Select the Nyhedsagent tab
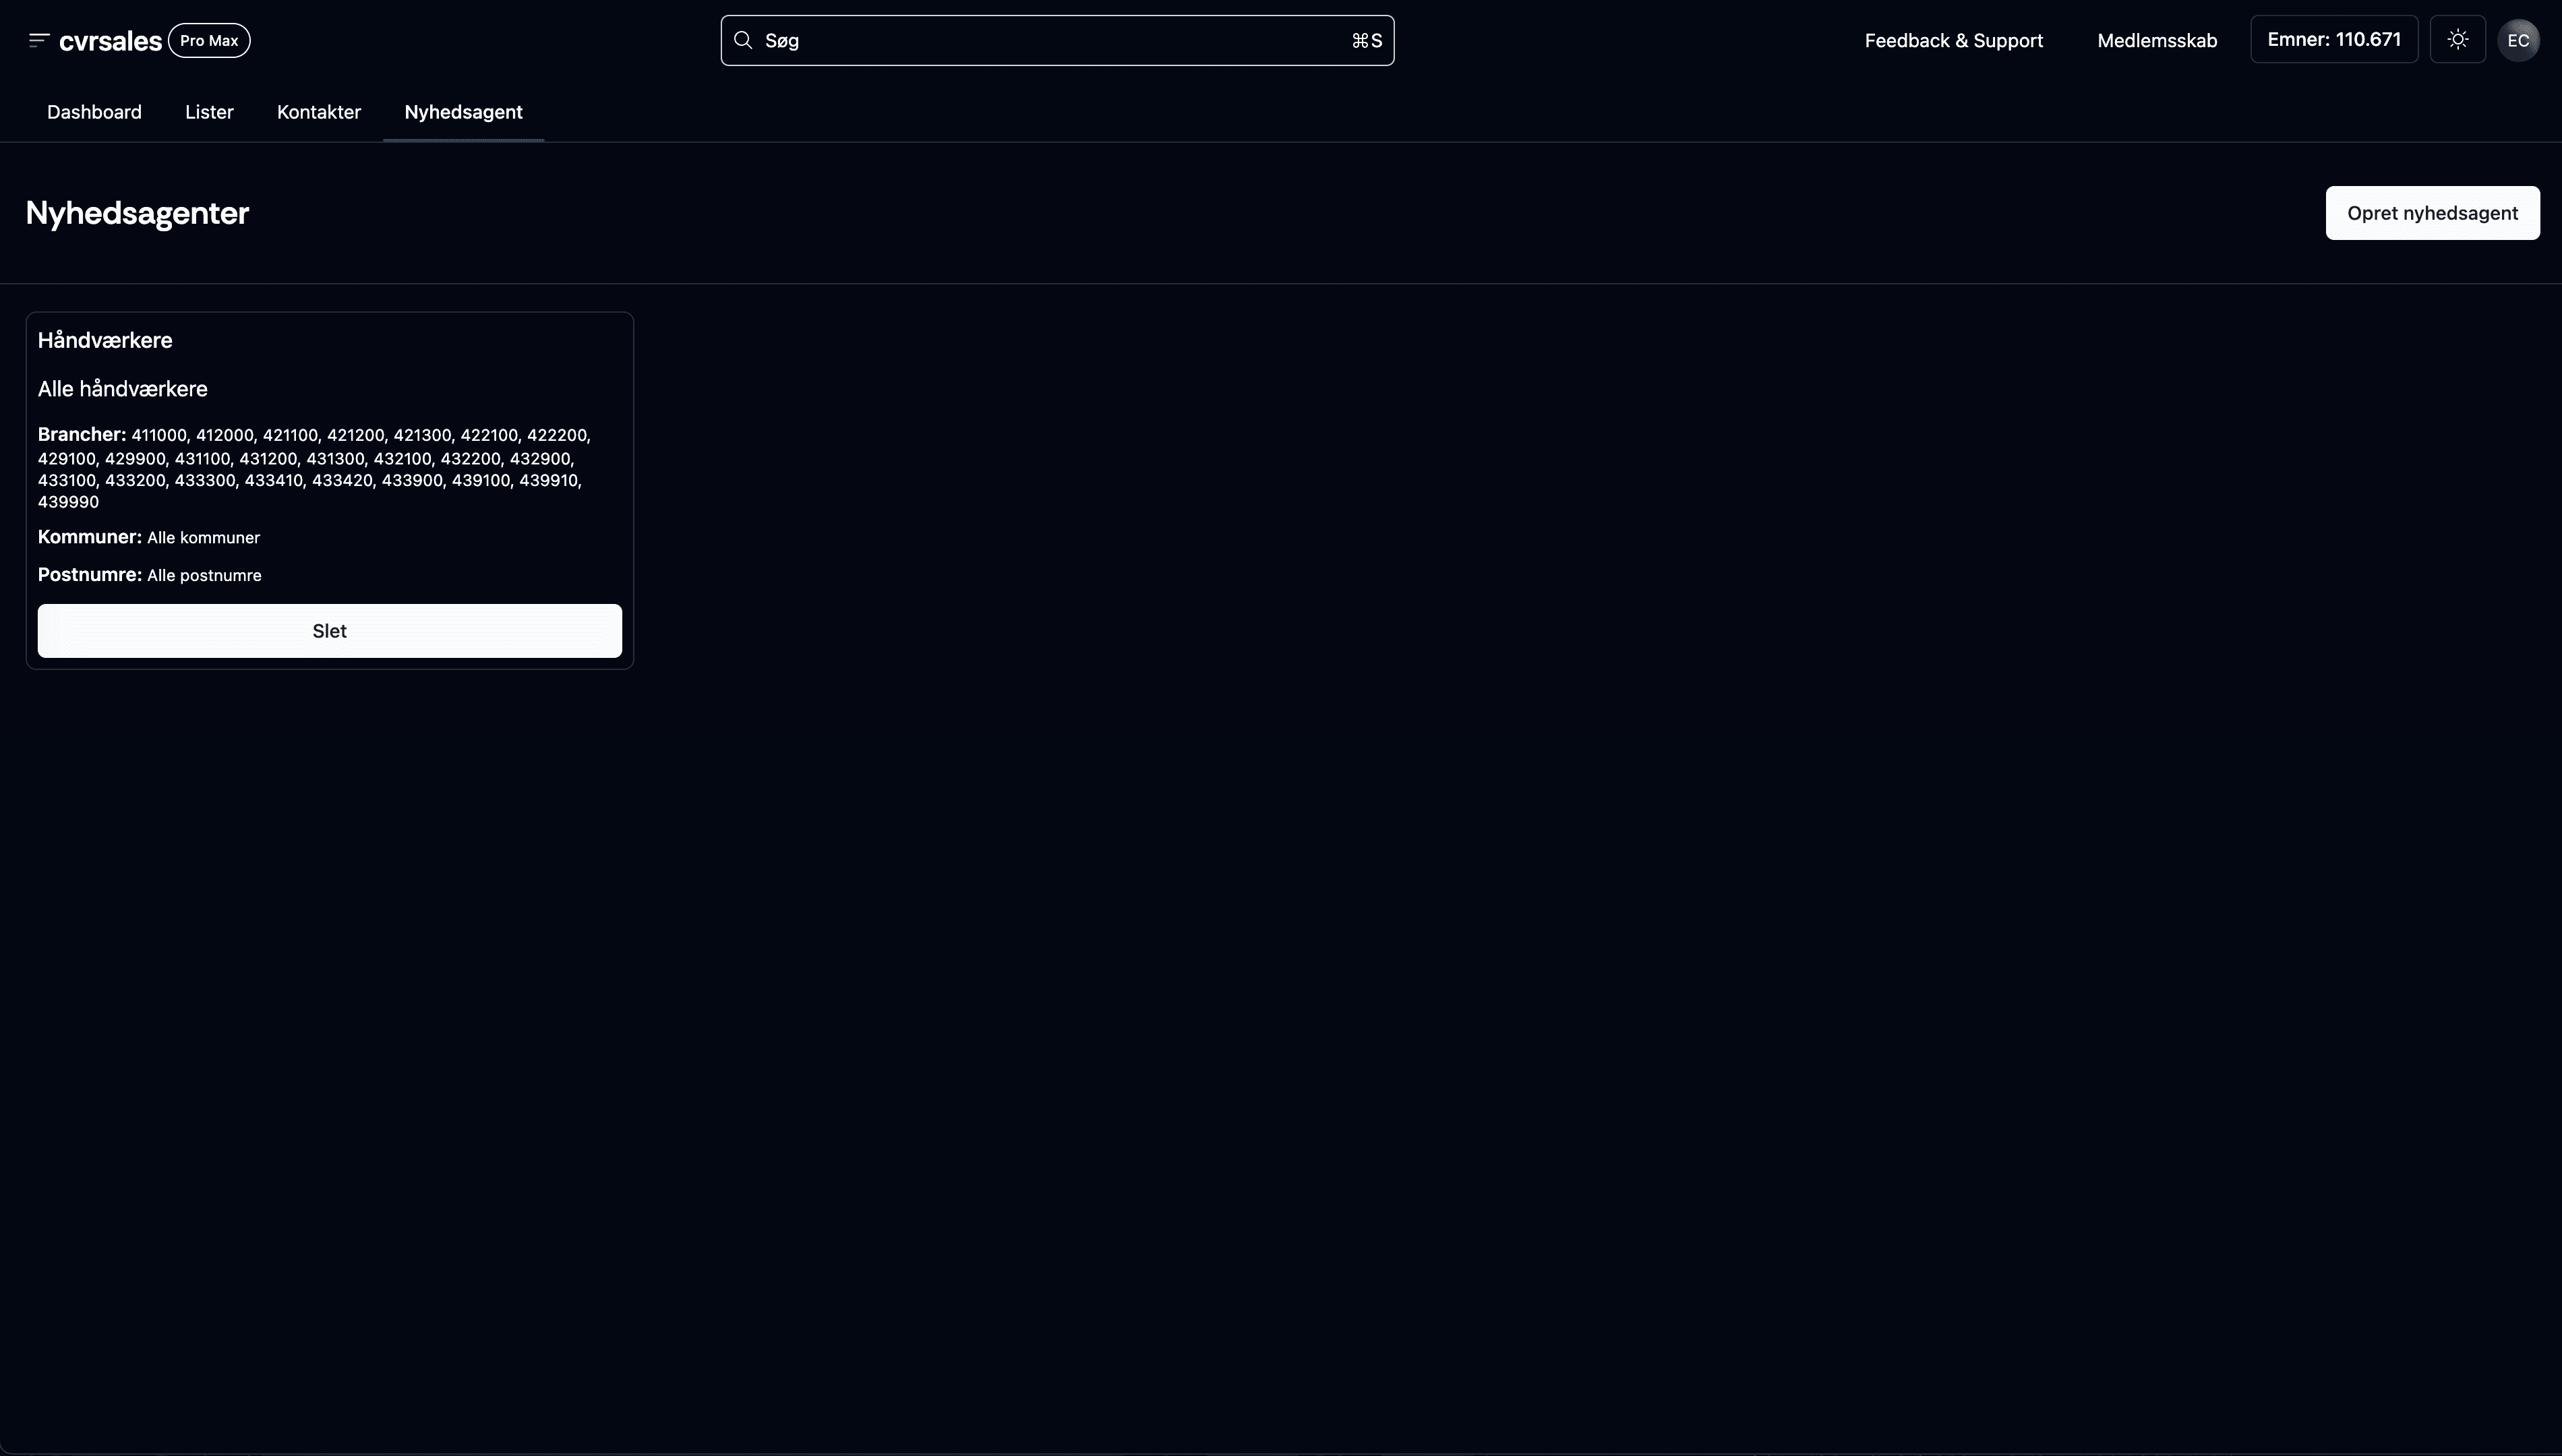Screen dimensions: 2562x1456 click(x=463, y=112)
